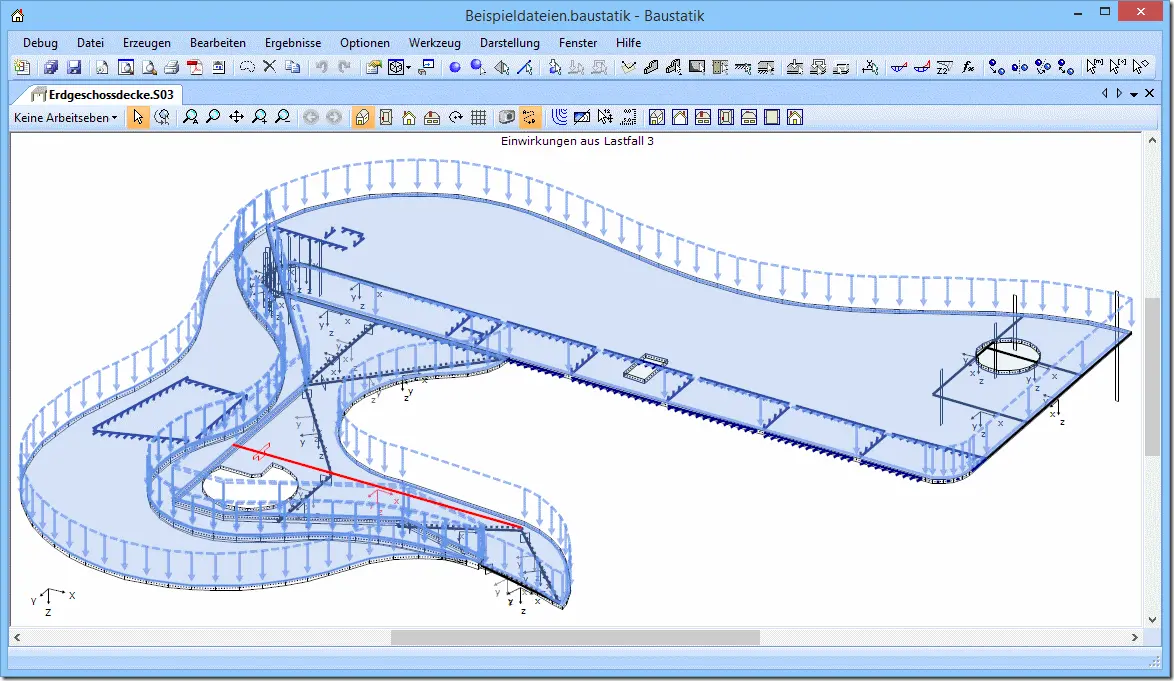Click the grayed next view arrow button
The width and height of the screenshot is (1174, 681).
(x=334, y=117)
